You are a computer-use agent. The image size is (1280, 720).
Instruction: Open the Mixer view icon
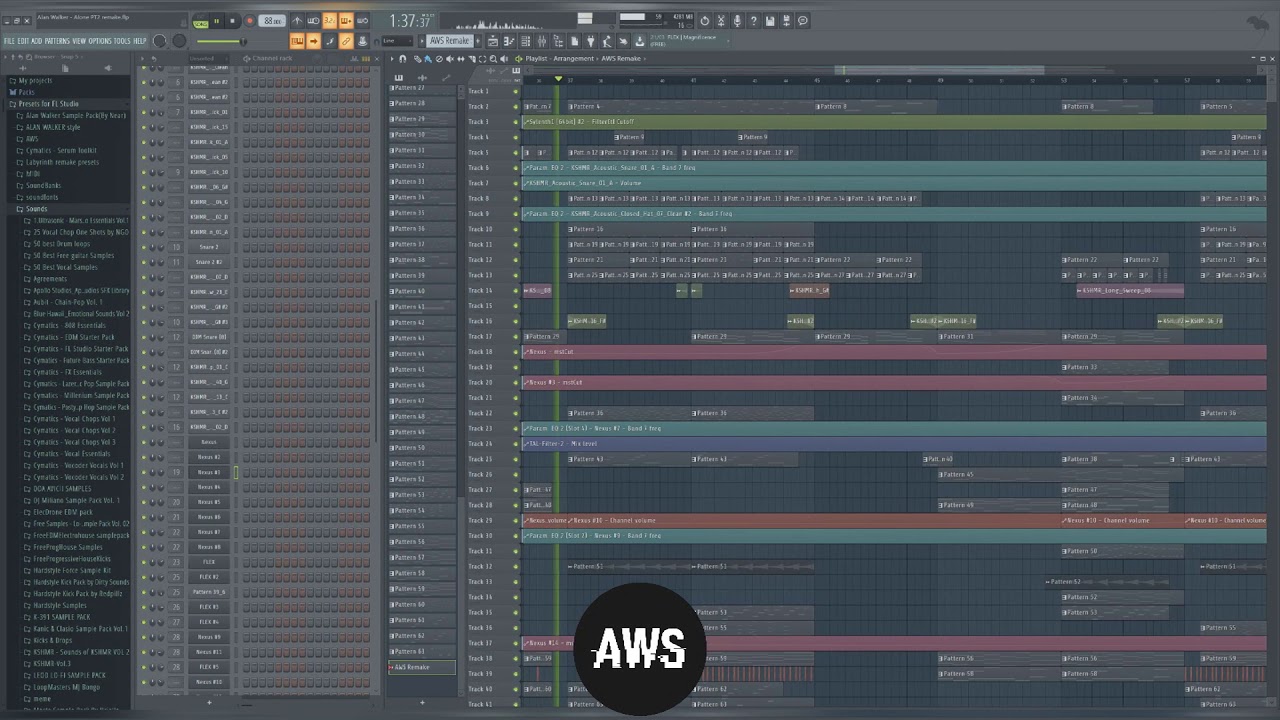click(x=542, y=41)
